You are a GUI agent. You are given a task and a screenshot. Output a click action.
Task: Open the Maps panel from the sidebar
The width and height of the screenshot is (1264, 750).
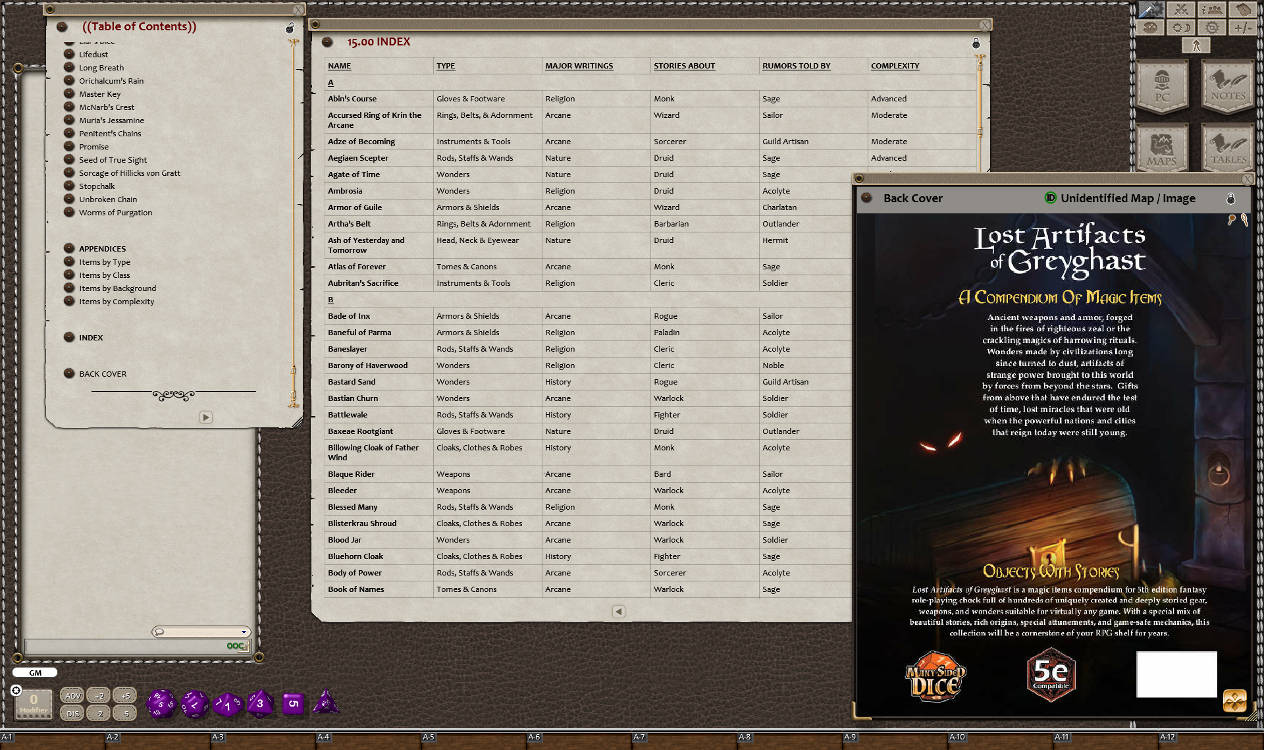1163,148
